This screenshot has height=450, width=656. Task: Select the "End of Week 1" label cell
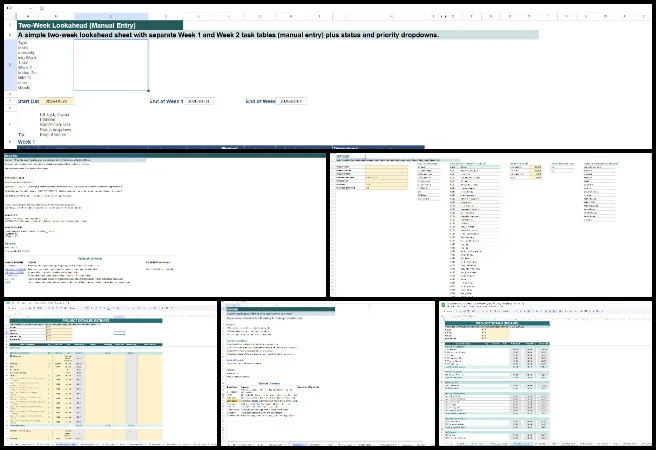click(x=166, y=101)
